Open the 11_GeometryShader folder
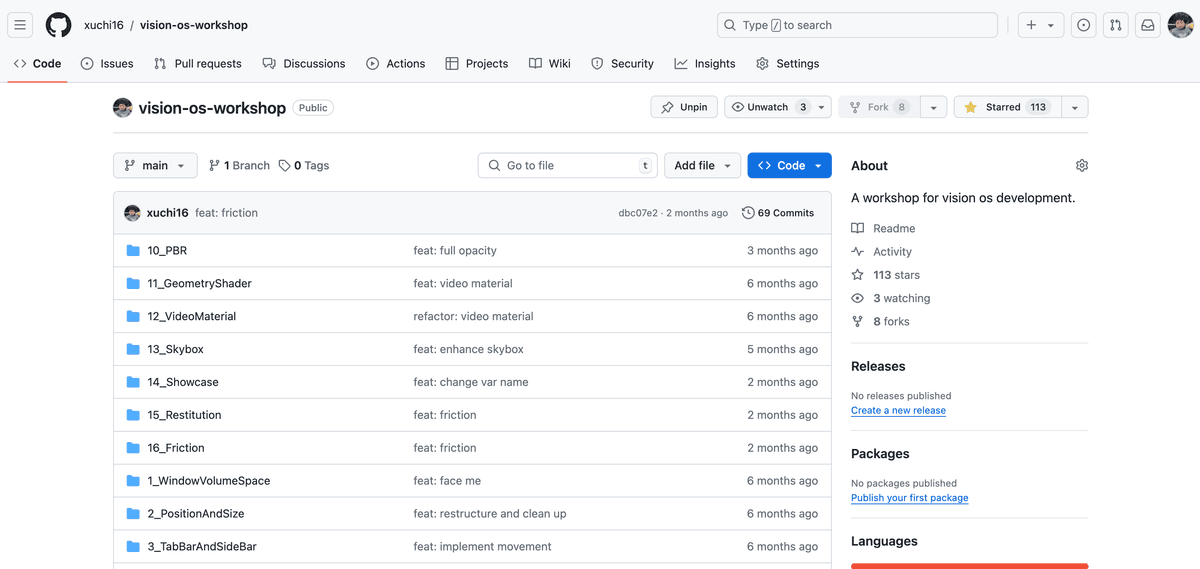The width and height of the screenshot is (1200, 569). point(199,284)
